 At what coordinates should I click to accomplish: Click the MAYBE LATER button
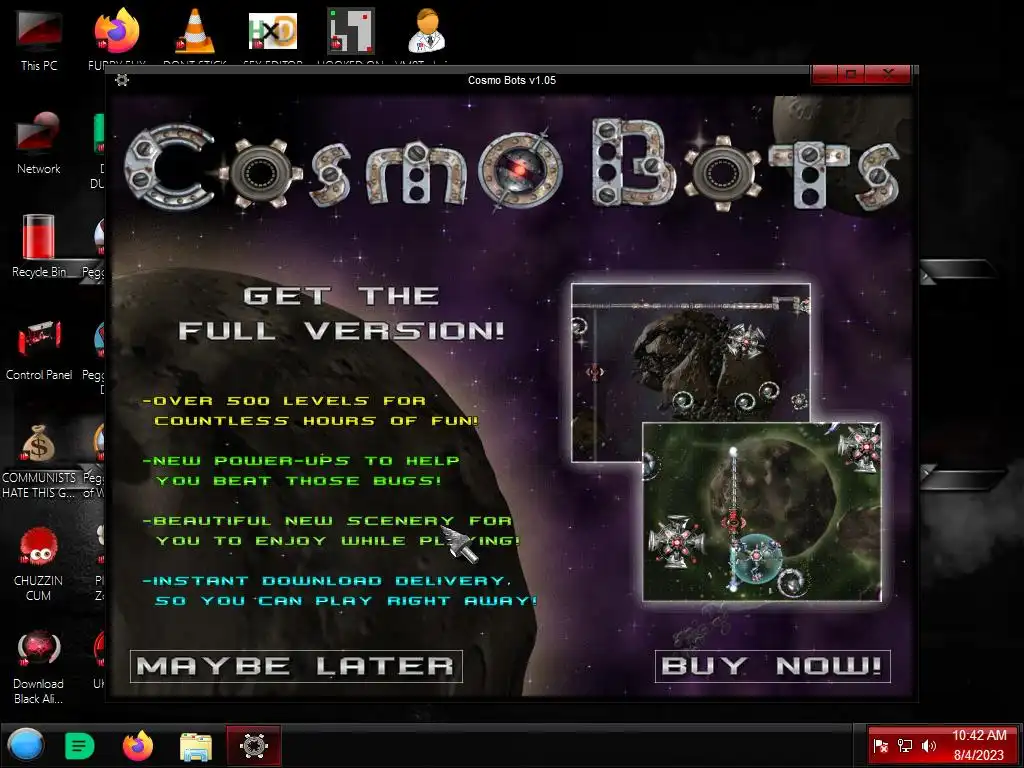click(296, 666)
